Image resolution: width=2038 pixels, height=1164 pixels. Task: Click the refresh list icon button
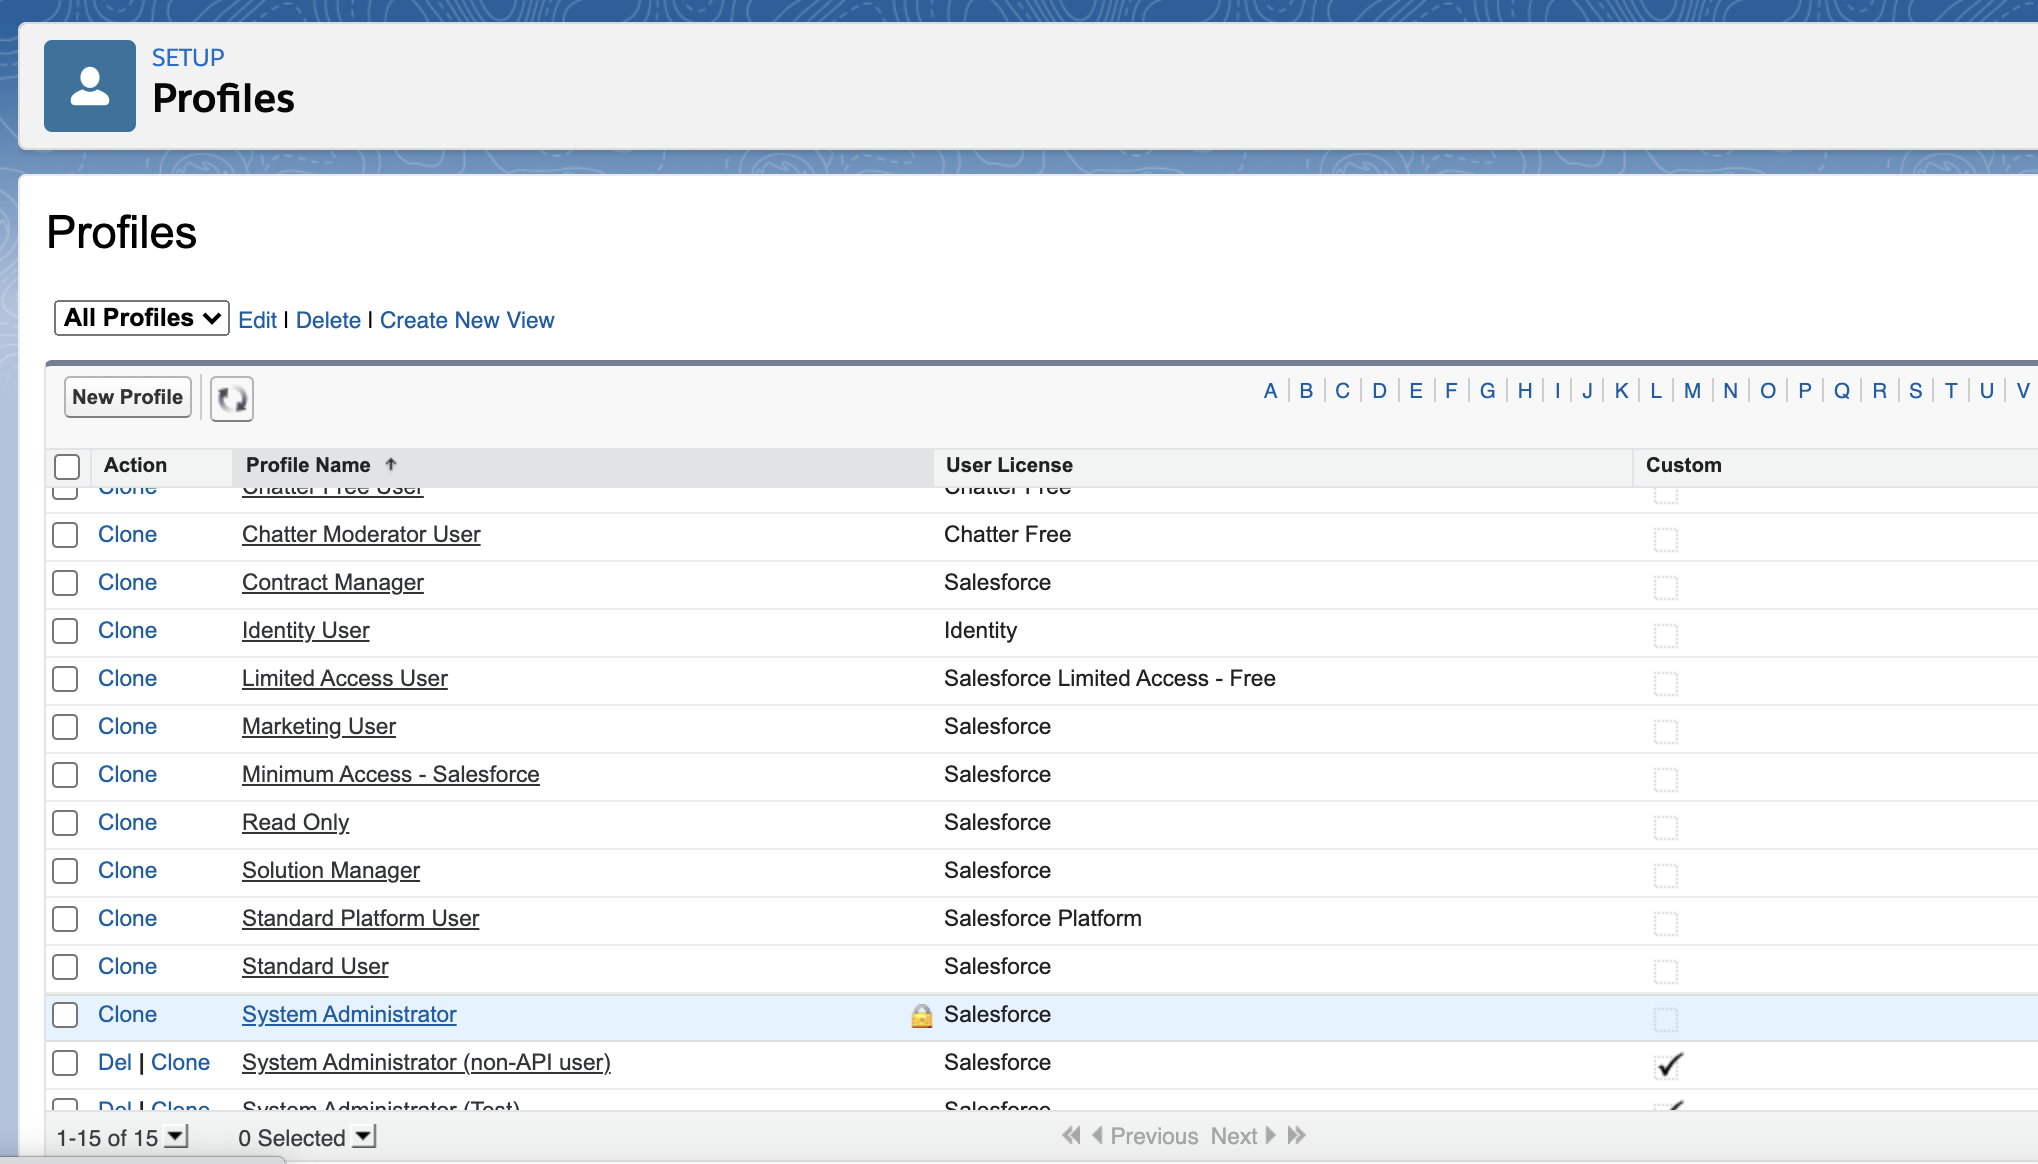[x=232, y=398]
